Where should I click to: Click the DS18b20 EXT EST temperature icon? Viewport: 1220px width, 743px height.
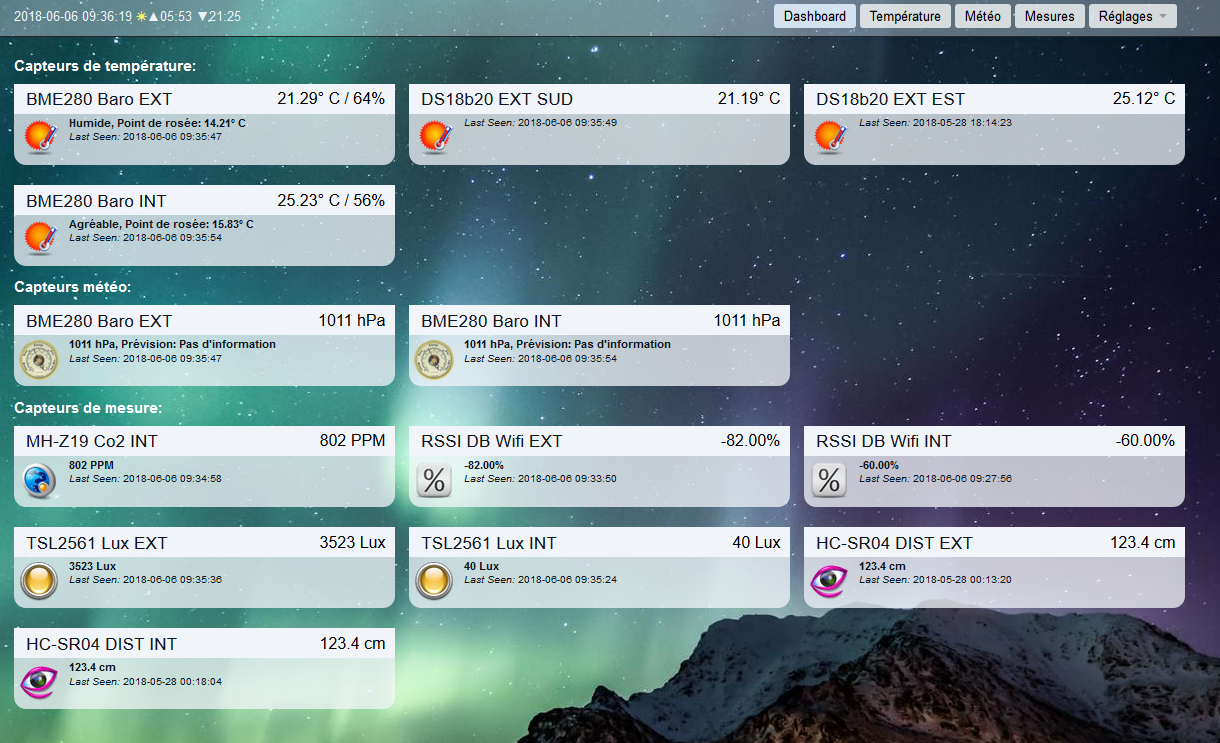tap(830, 137)
